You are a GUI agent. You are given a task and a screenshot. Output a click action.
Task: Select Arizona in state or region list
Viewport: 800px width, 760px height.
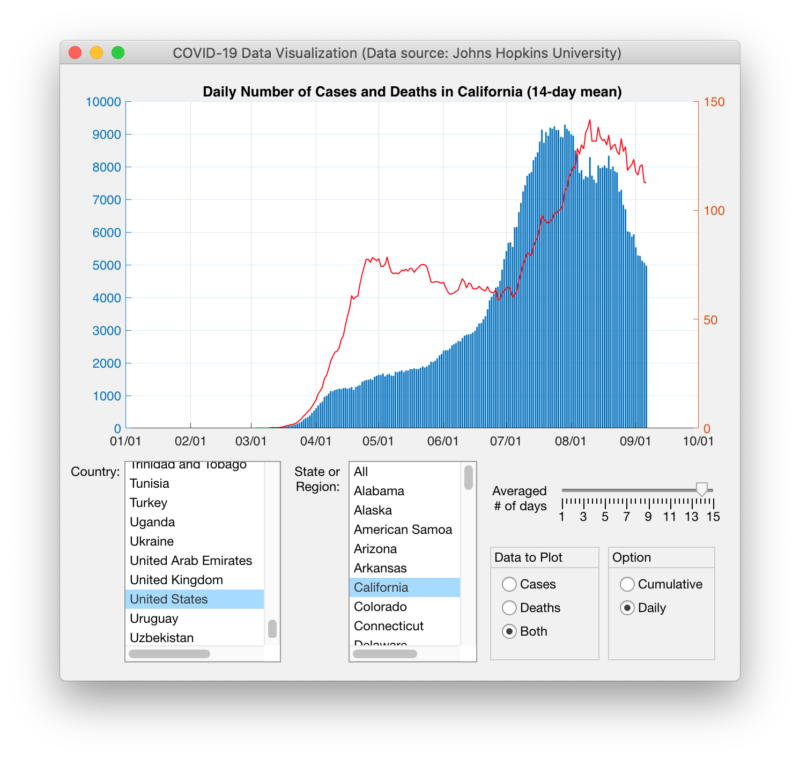376,549
